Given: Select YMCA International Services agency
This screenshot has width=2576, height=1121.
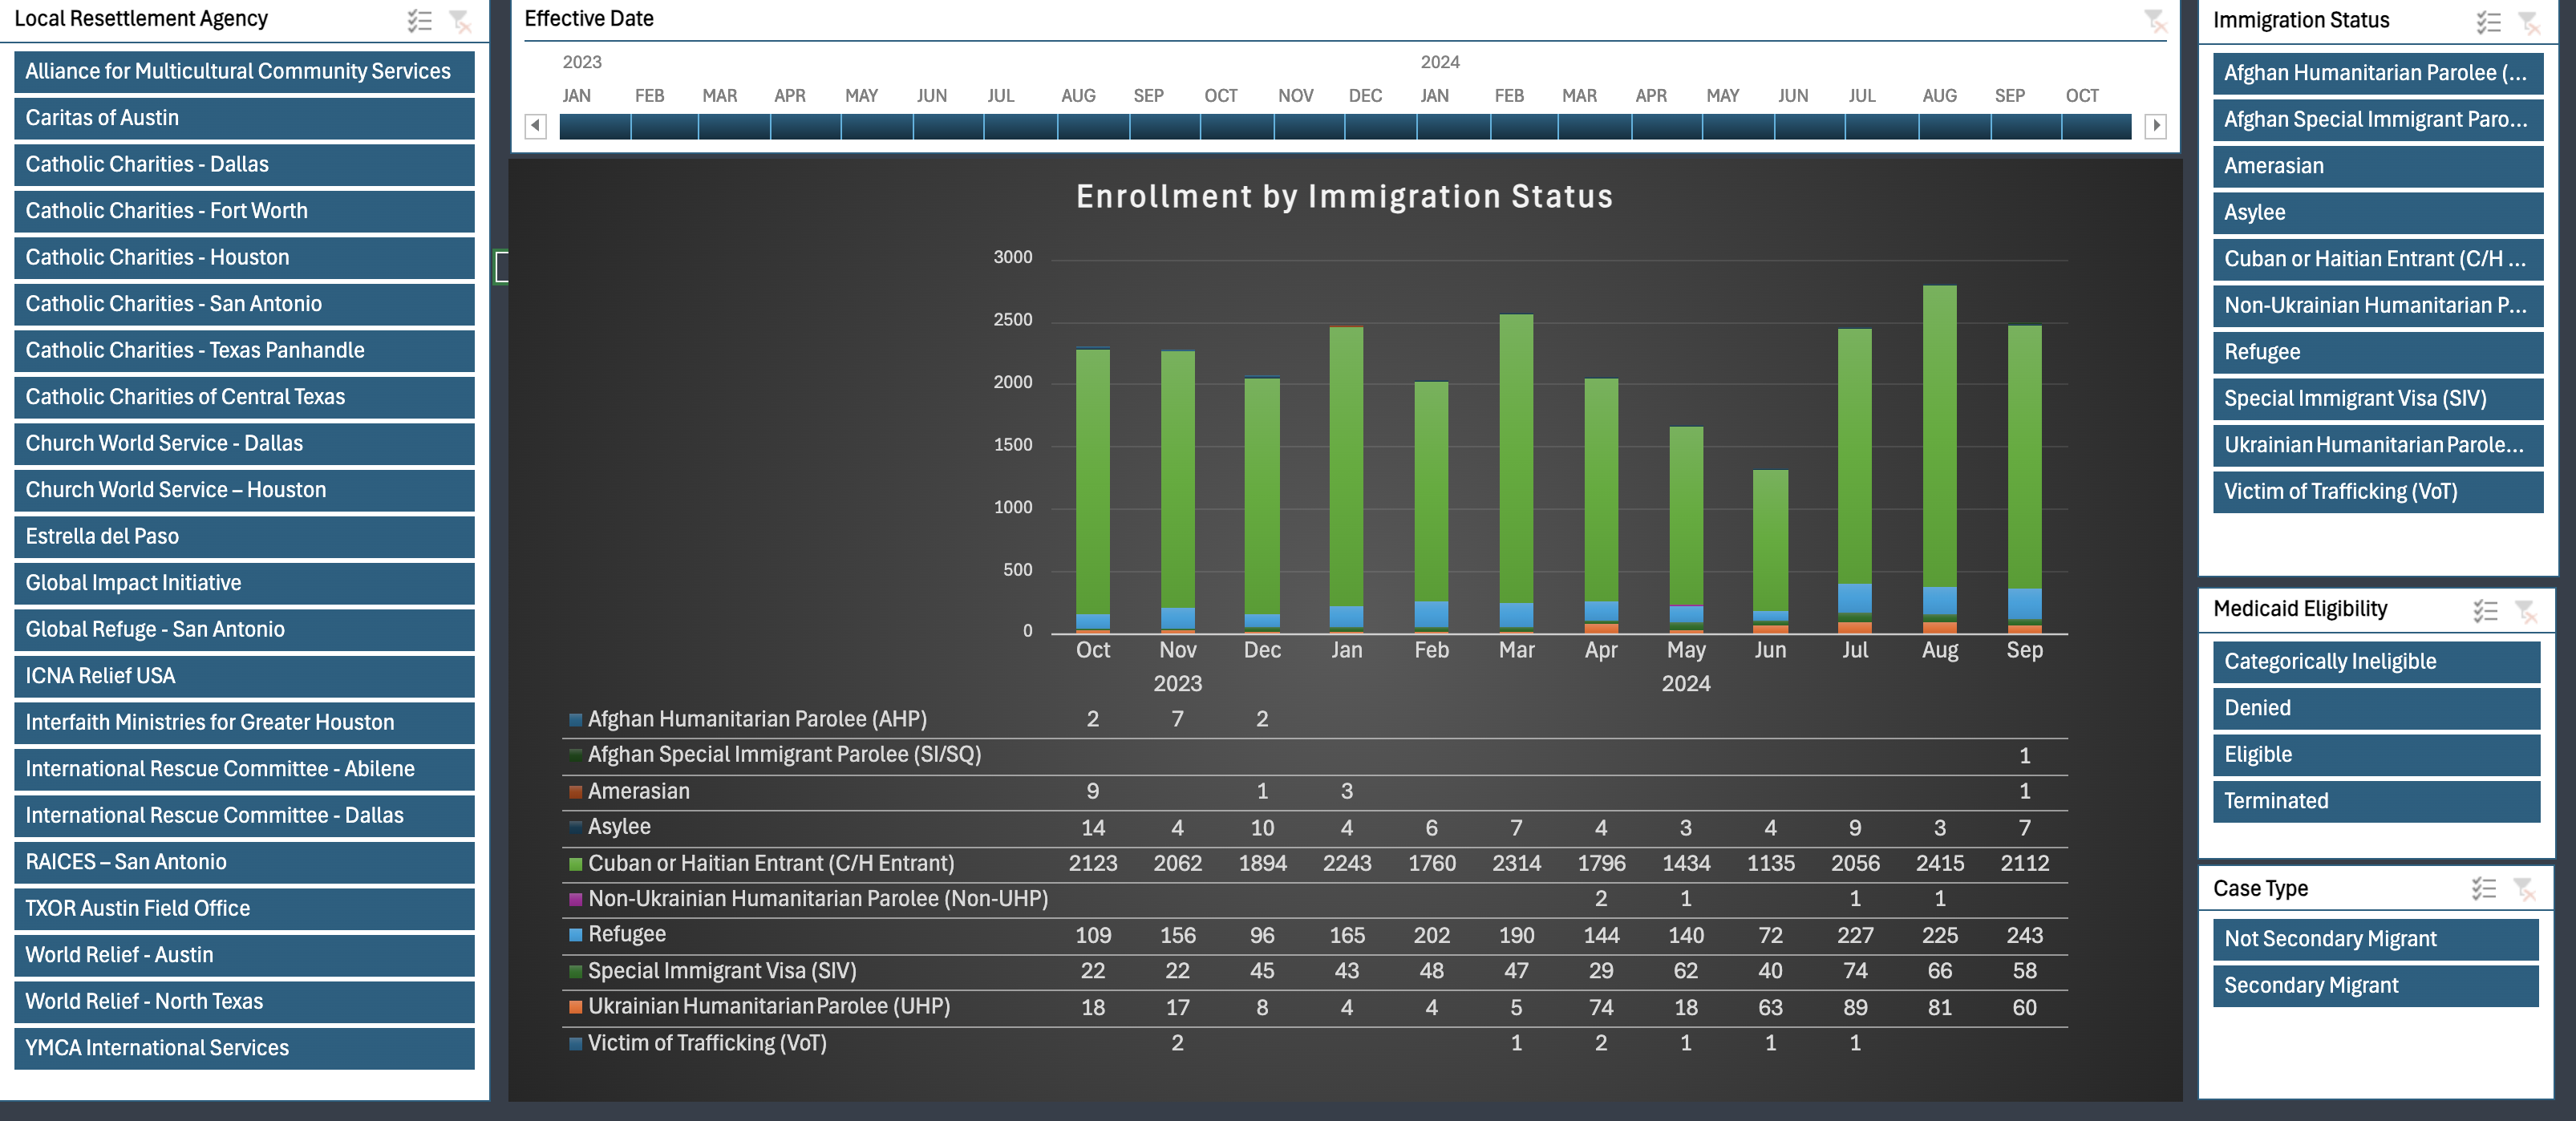Looking at the screenshot, I should click(x=244, y=1048).
